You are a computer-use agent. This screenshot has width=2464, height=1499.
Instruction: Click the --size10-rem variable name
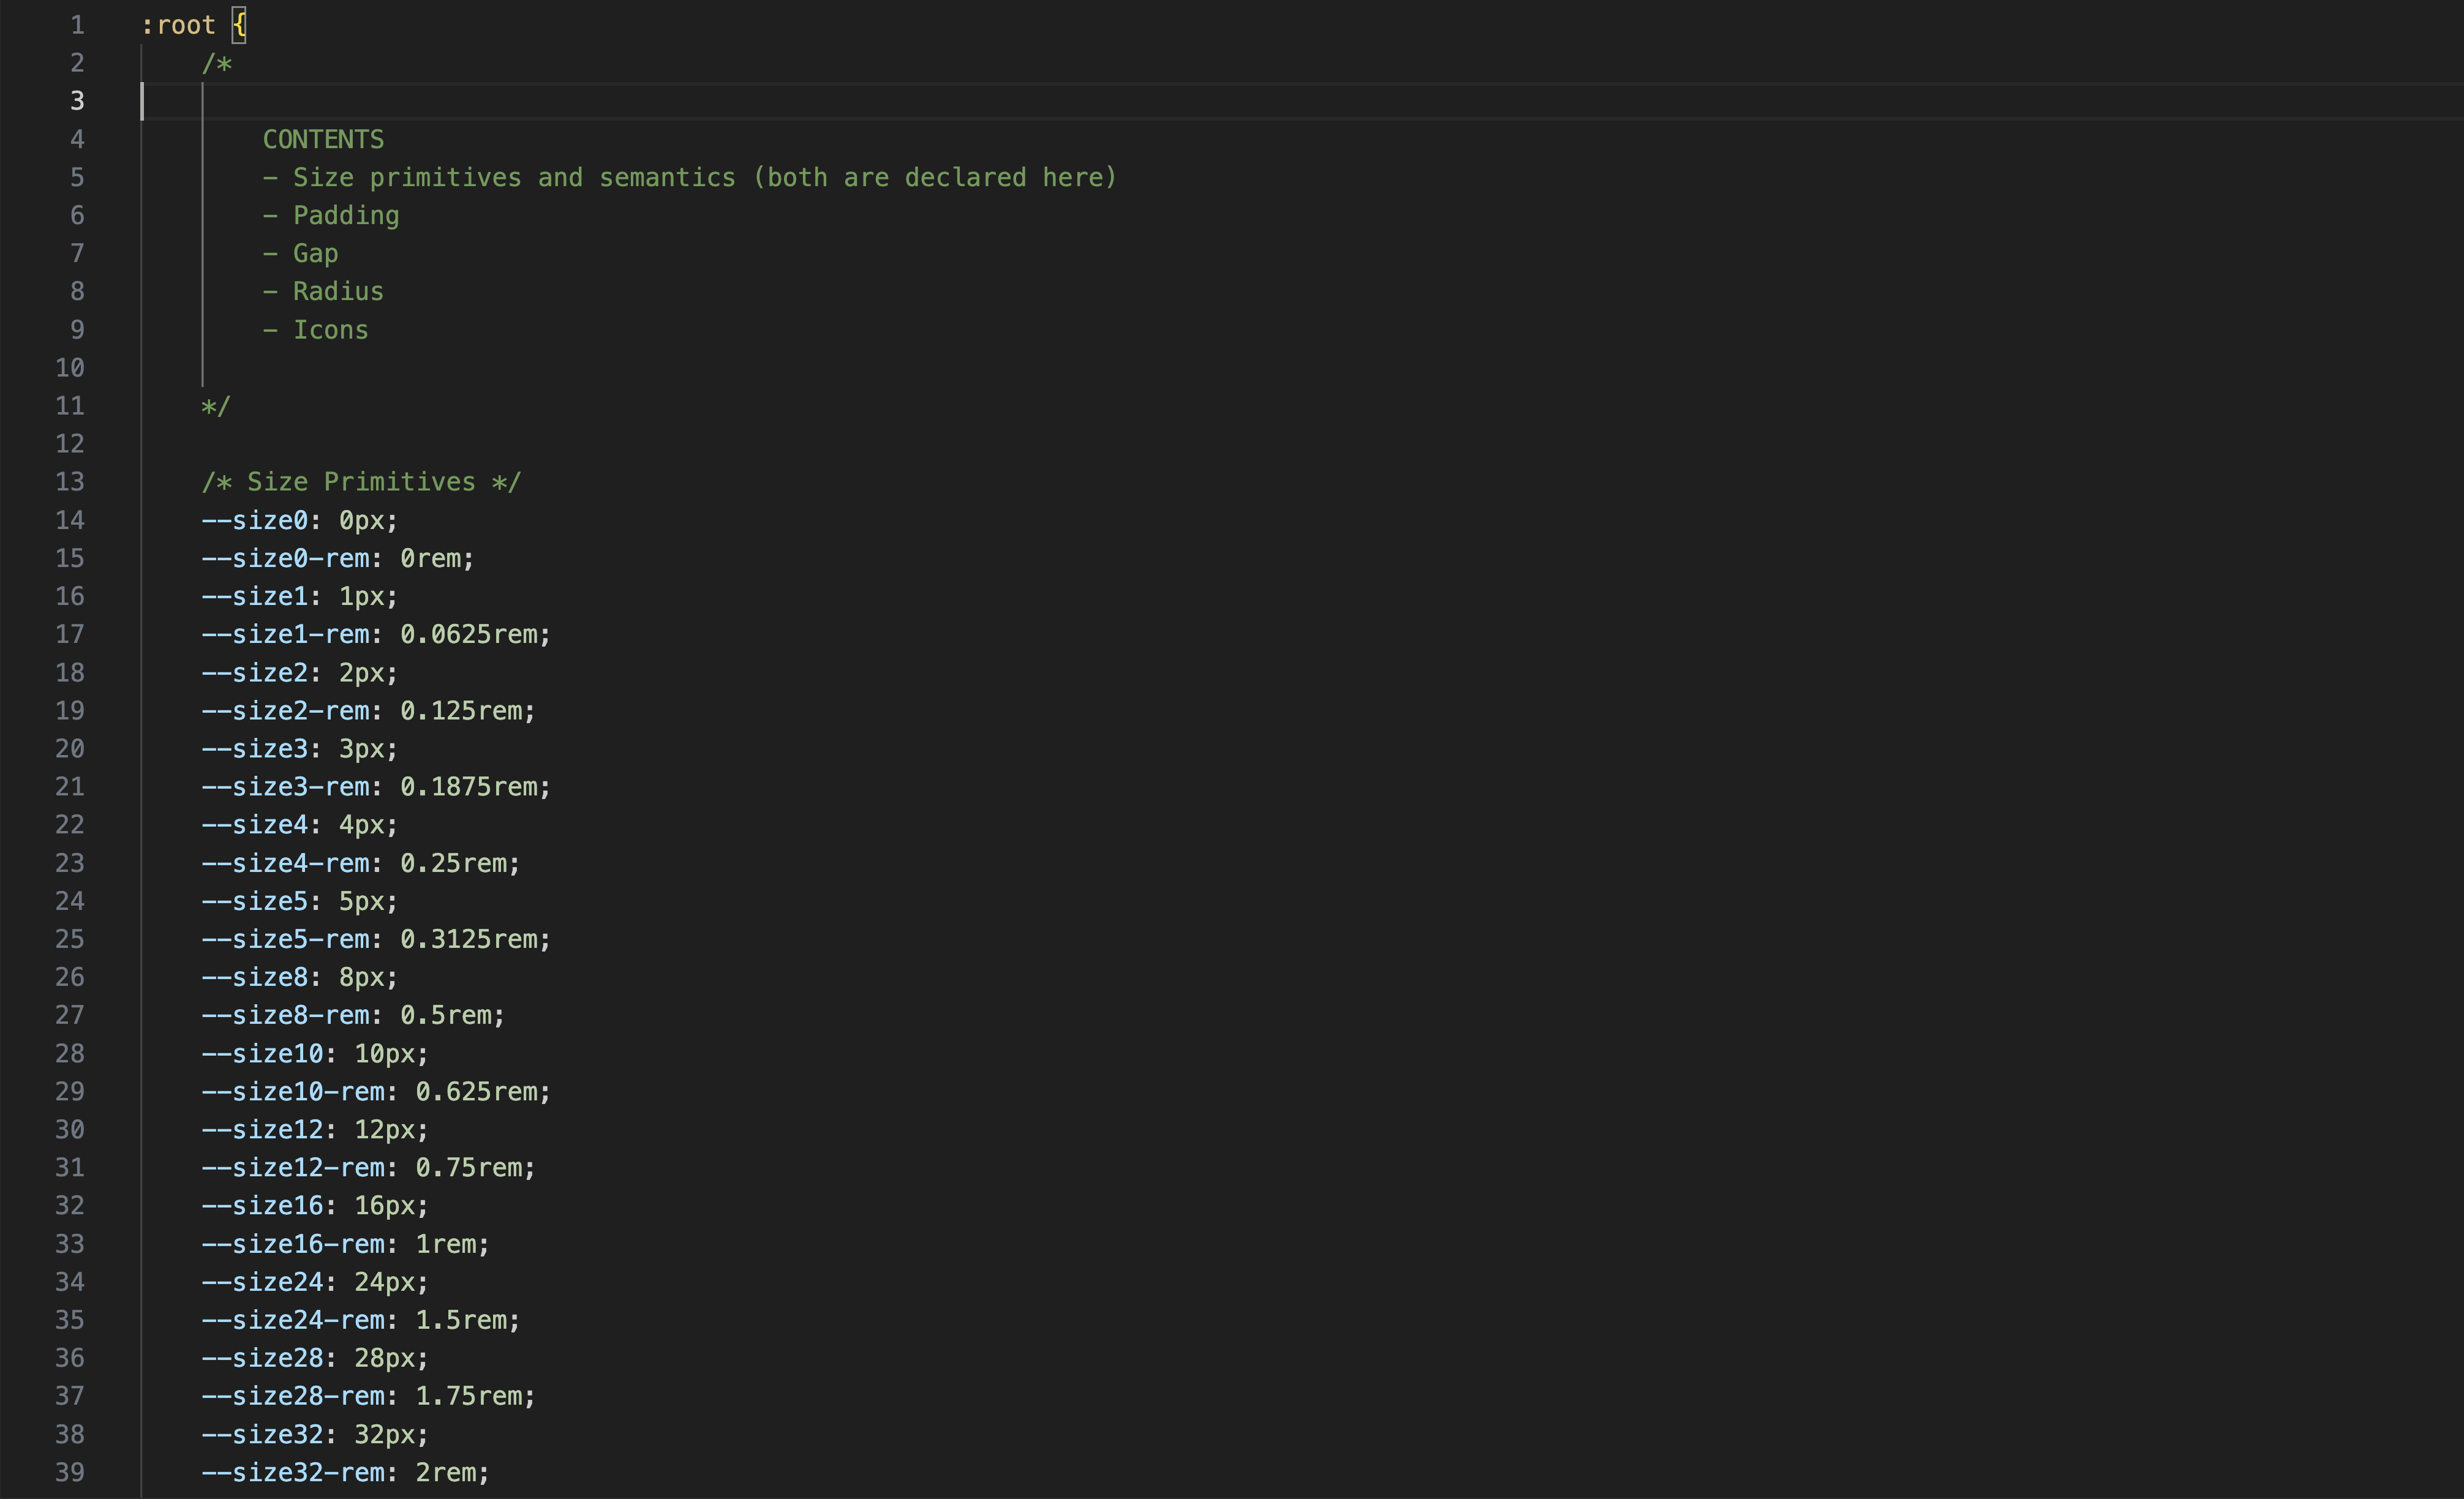(x=293, y=1091)
